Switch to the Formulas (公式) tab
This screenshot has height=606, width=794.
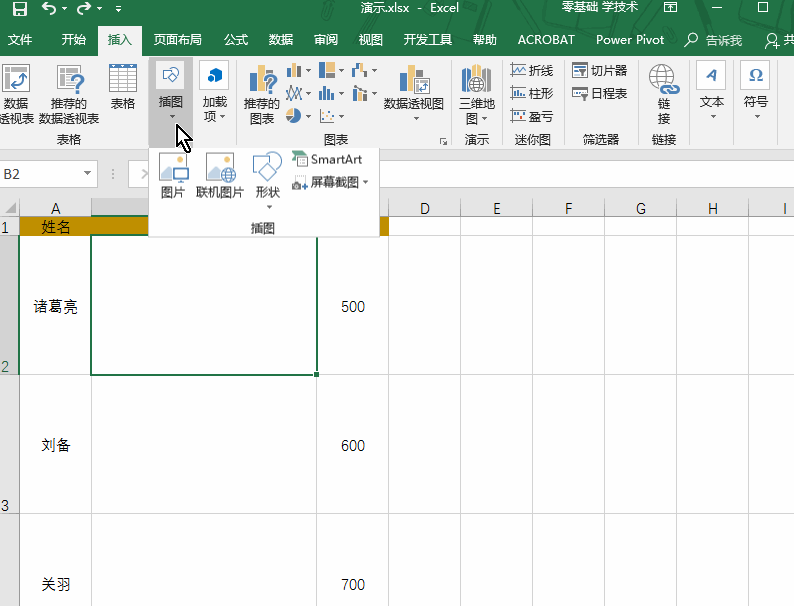(x=236, y=40)
